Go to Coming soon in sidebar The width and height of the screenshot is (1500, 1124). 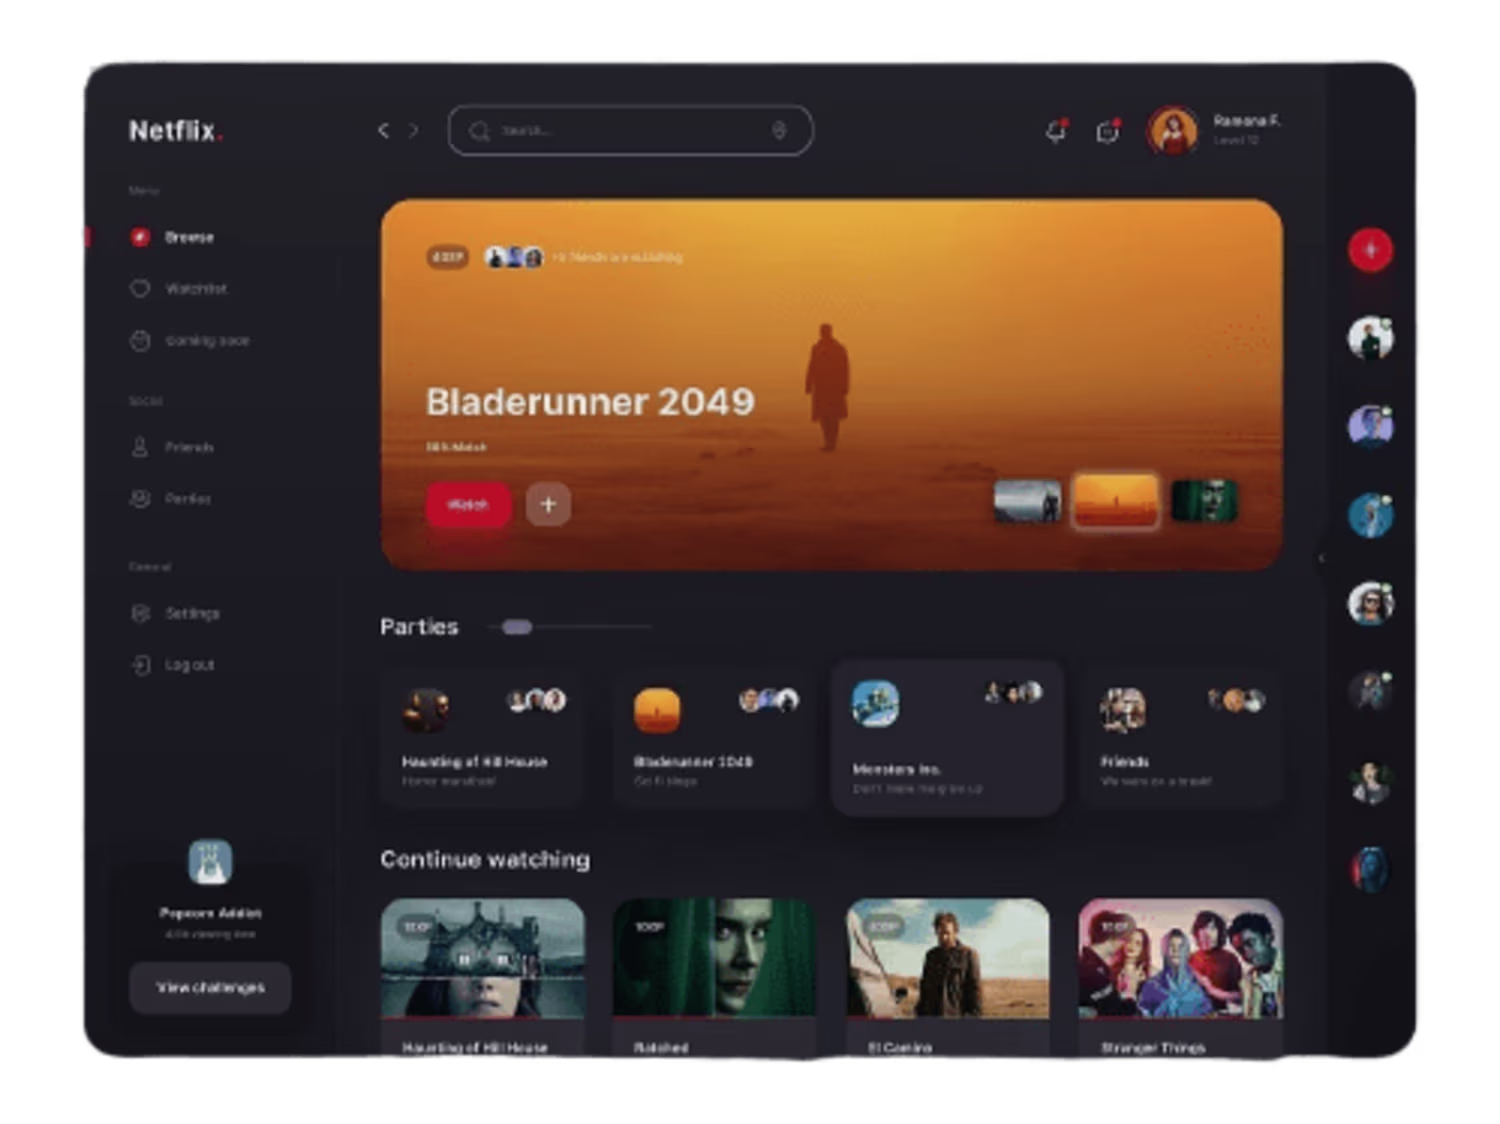click(x=190, y=341)
